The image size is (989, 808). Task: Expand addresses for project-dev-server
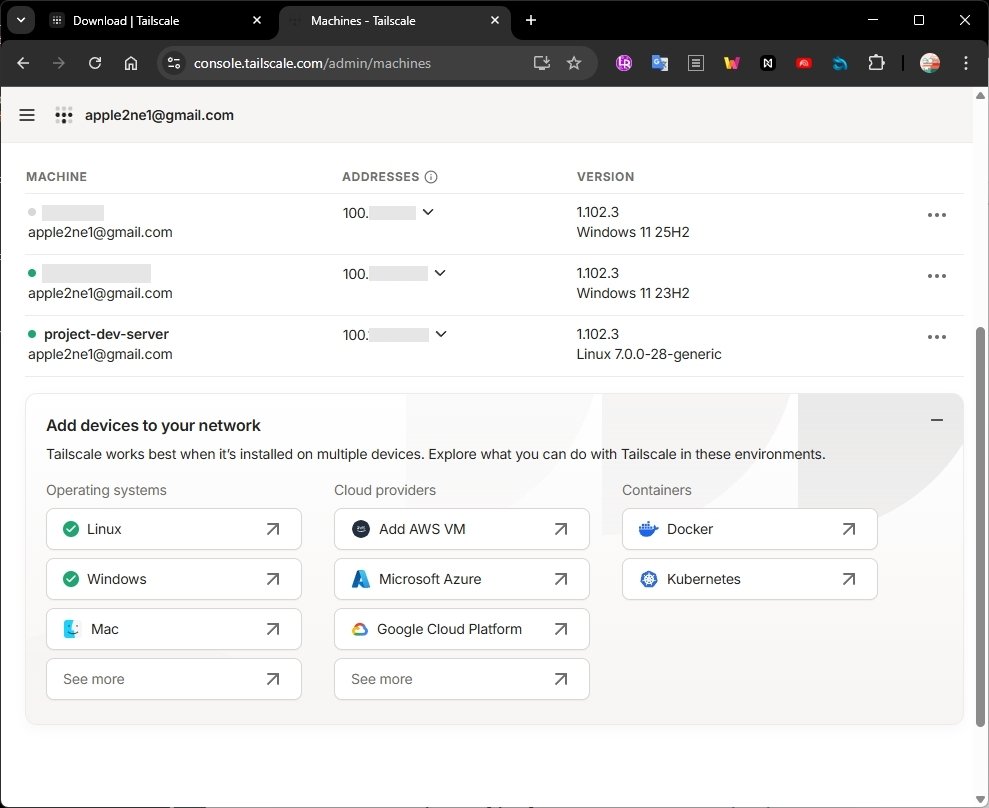point(441,334)
